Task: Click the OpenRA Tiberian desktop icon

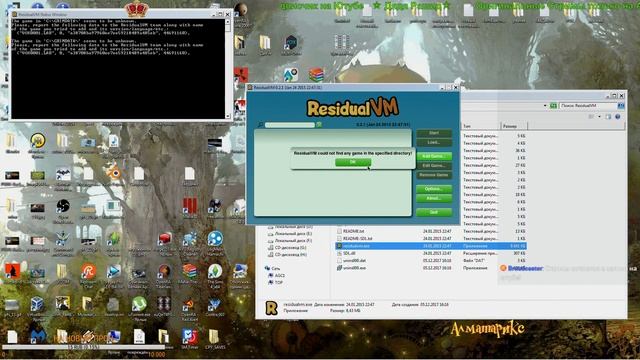Action: point(164,271)
